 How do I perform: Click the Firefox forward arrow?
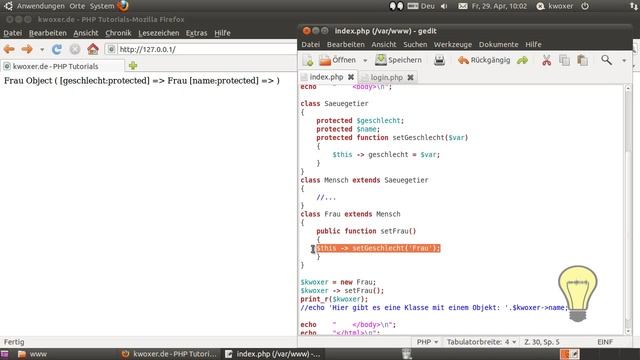pos(27,49)
